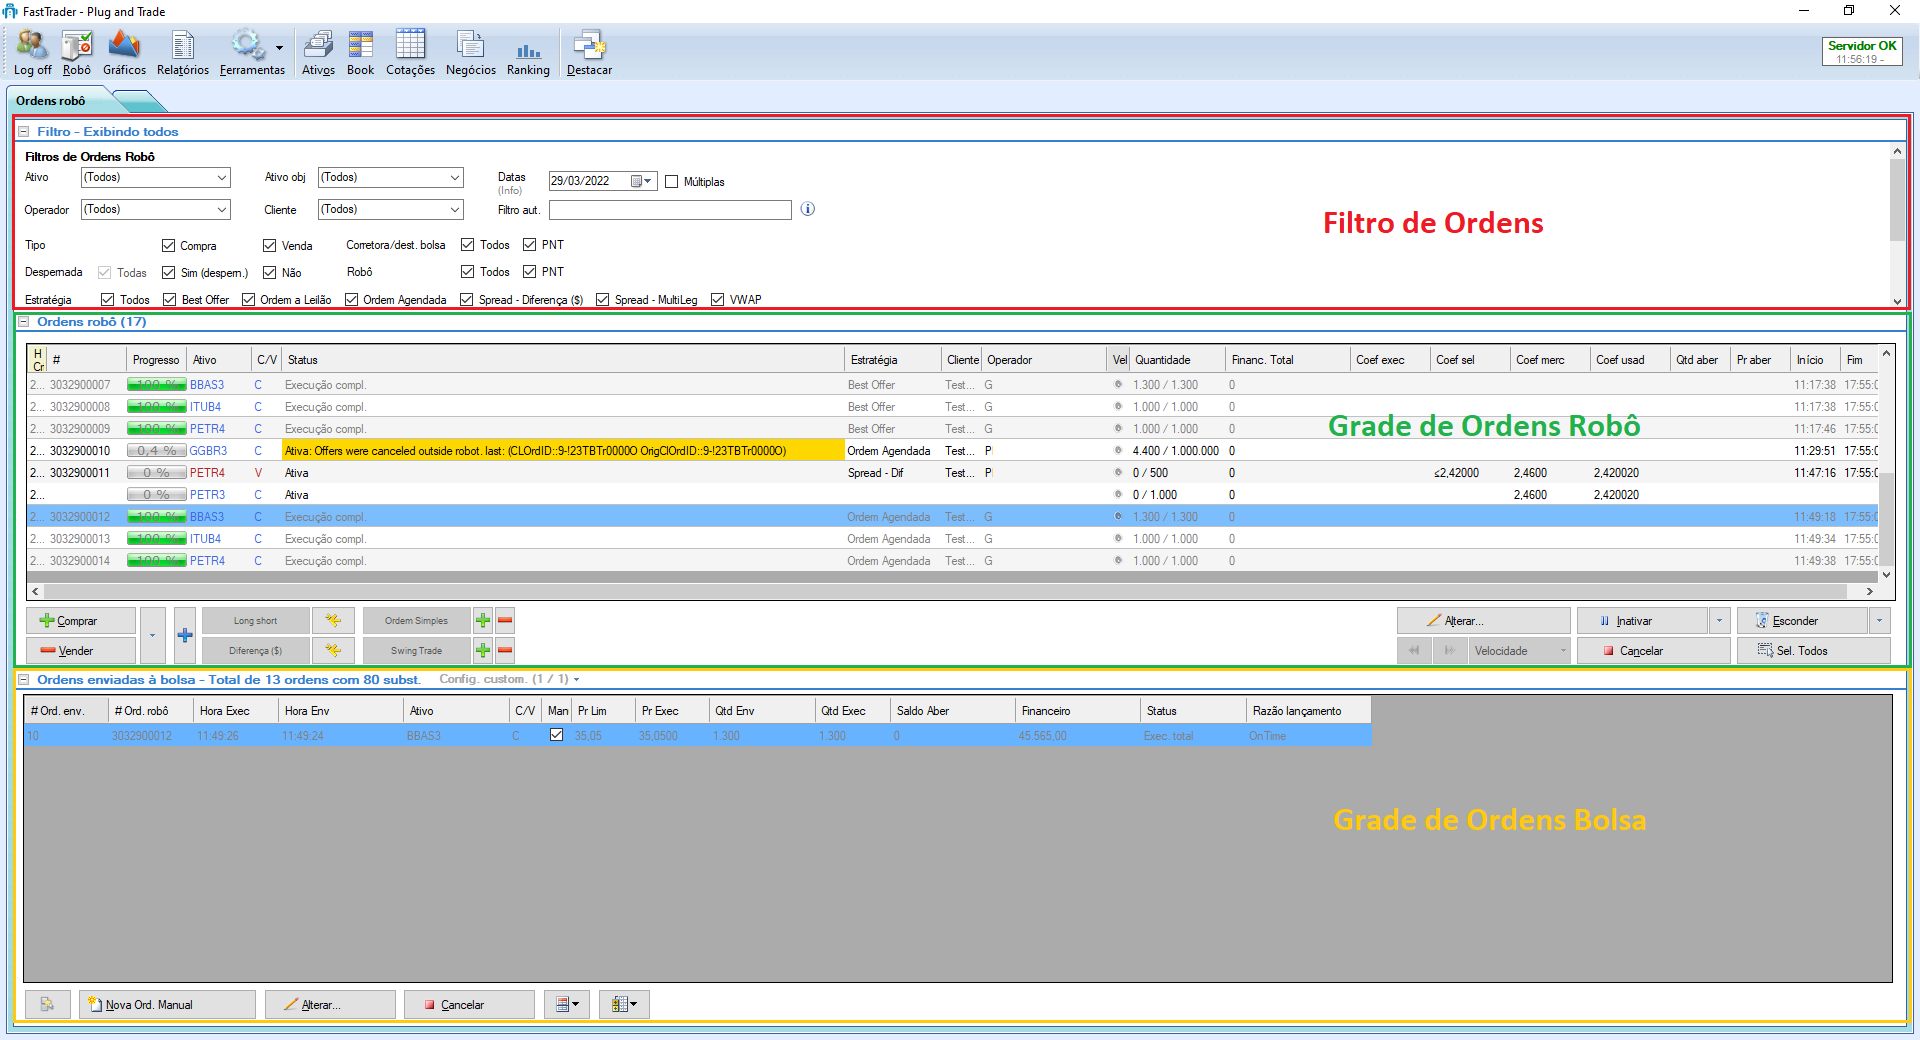Image resolution: width=1920 pixels, height=1040 pixels.
Task: Open the Gráficos charts window
Action: click(x=124, y=52)
